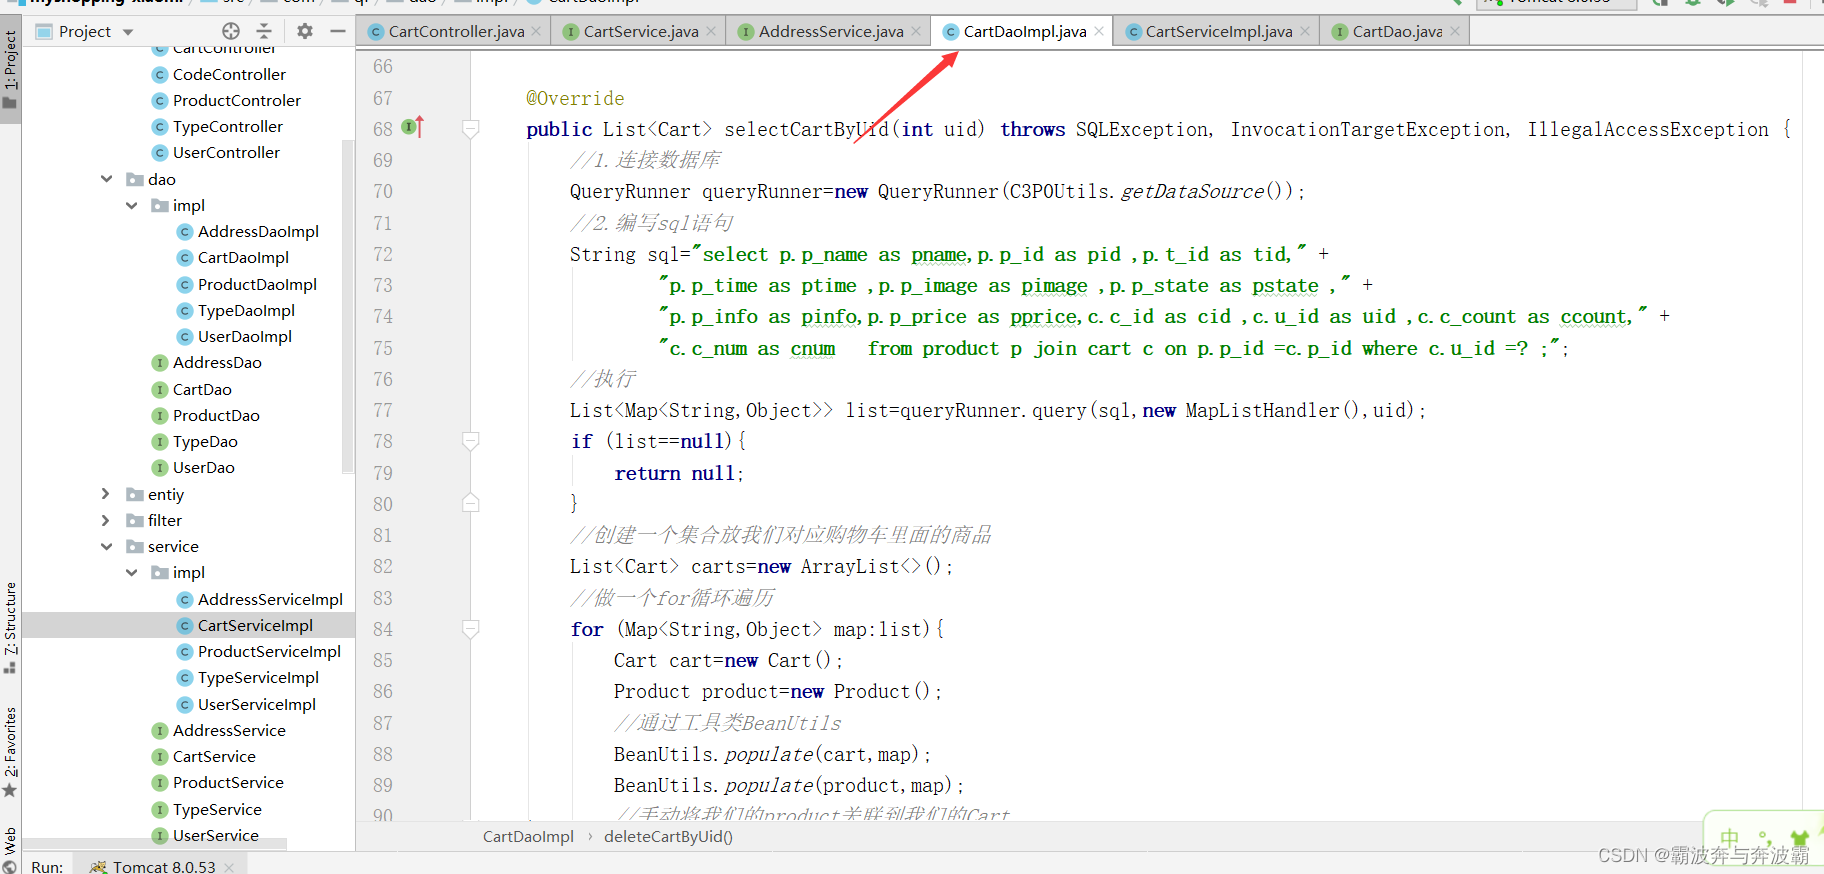This screenshot has width=1824, height=874.
Task: Open Project panel settings gear
Action: [305, 31]
